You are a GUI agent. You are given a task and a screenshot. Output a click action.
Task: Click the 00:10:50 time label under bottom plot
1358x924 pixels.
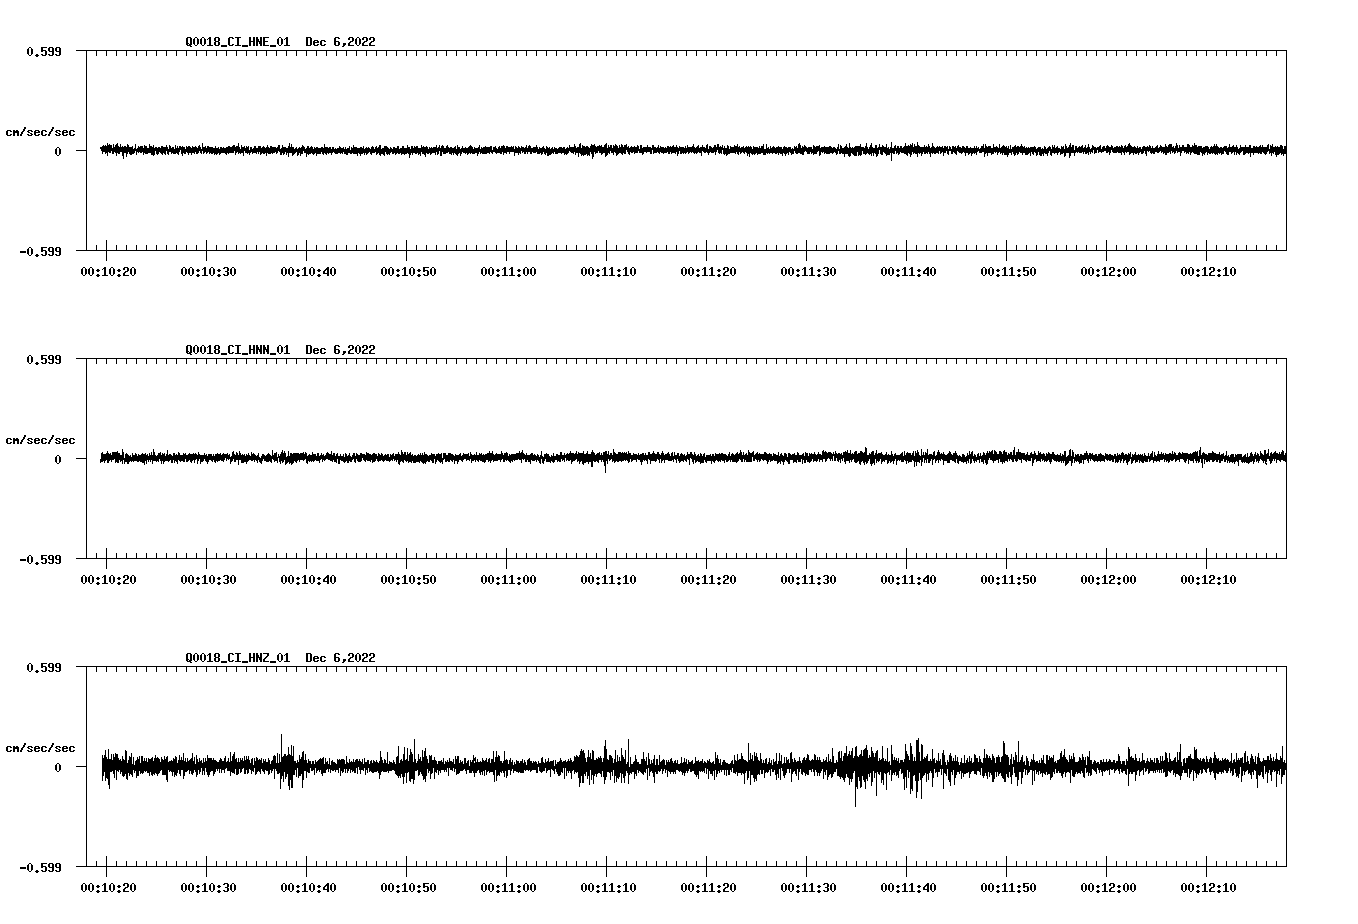click(x=409, y=886)
